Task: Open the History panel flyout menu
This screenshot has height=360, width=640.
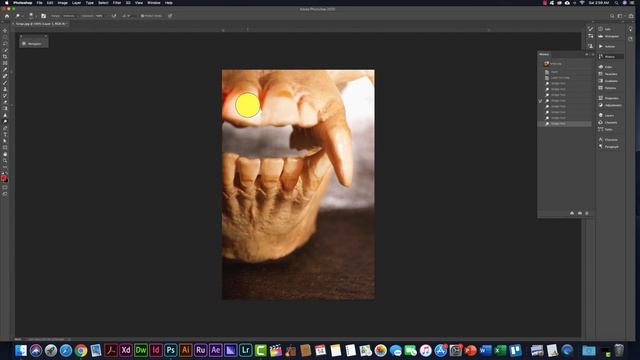Action: point(593,54)
